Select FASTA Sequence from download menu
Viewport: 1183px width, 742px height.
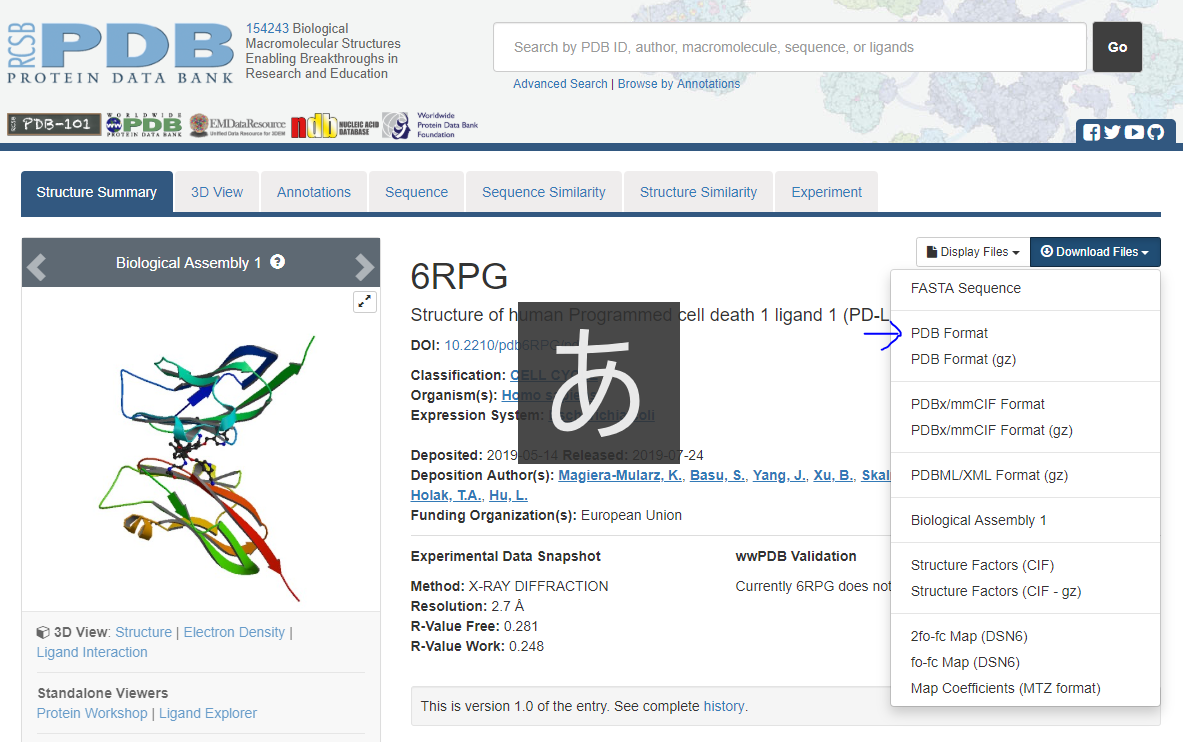pos(965,288)
